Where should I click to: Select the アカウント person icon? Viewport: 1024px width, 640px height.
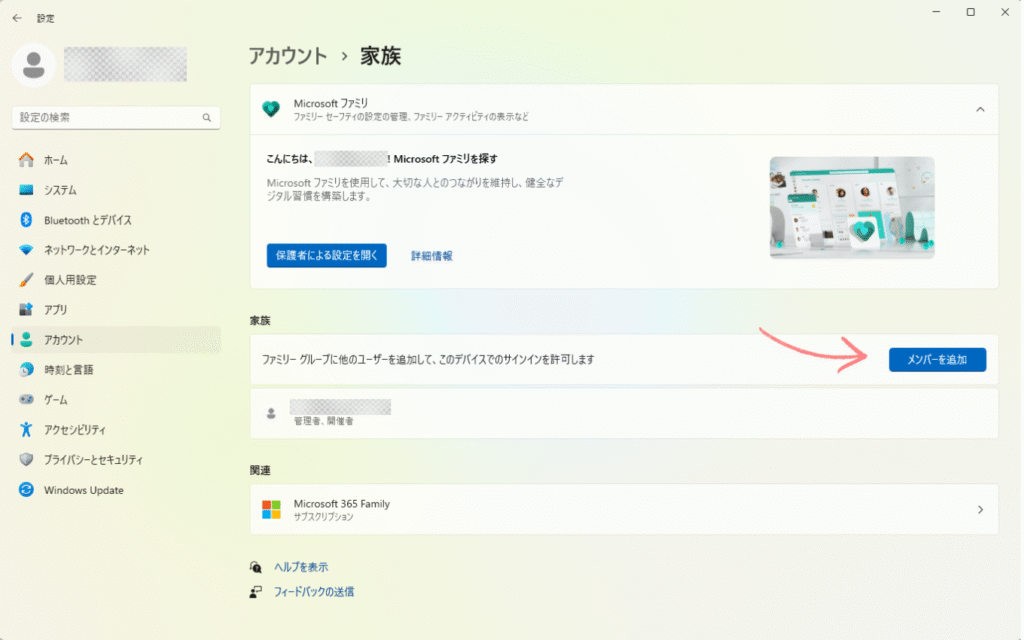(26, 340)
